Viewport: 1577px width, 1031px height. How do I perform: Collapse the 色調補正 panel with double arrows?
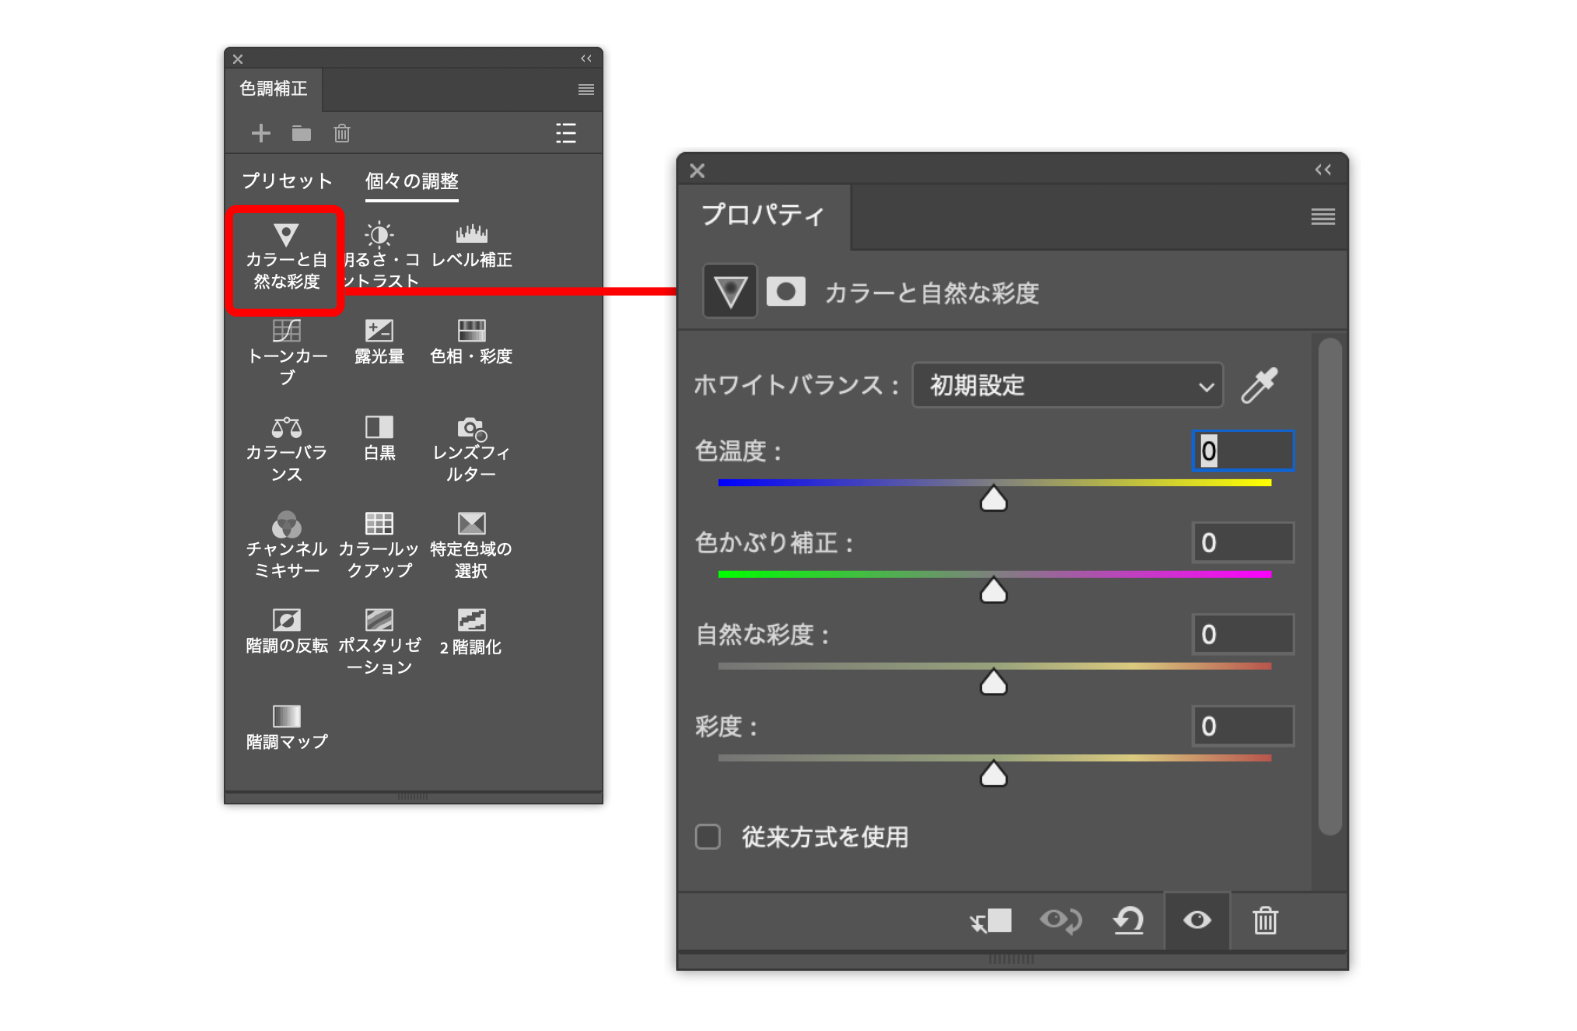586,59
